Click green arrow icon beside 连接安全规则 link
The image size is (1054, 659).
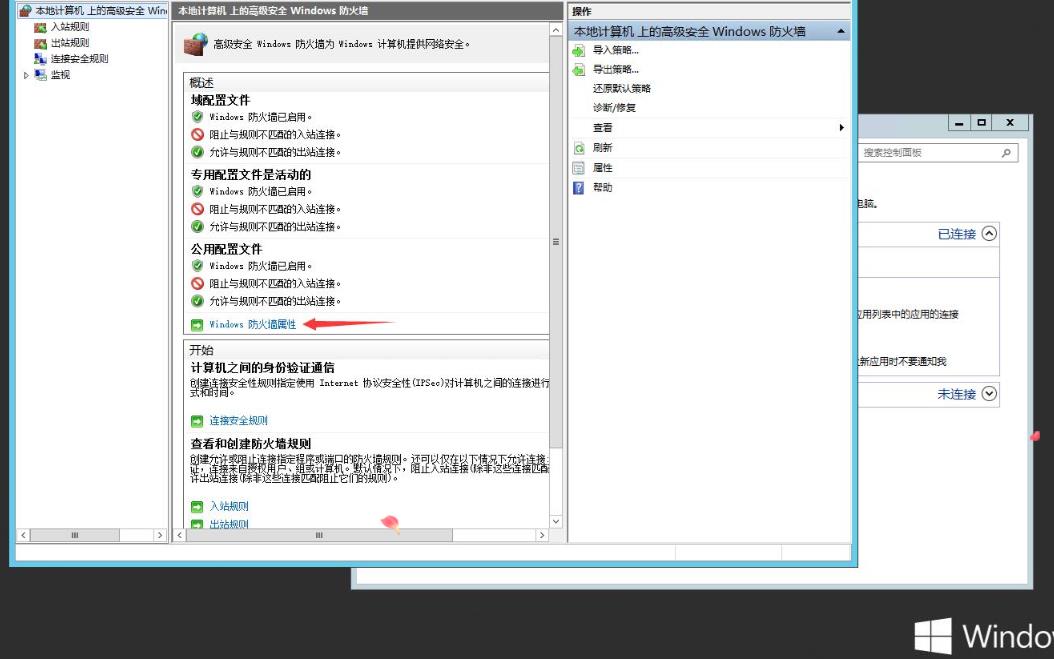(197, 422)
